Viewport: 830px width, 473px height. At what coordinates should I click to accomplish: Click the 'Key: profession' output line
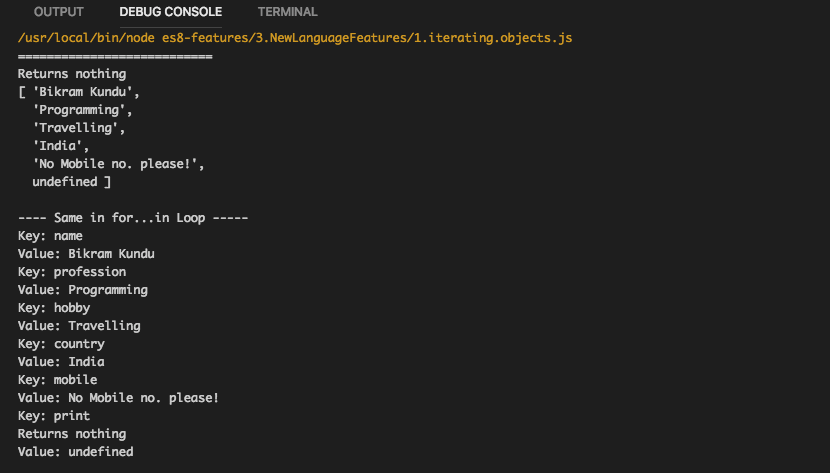72,272
